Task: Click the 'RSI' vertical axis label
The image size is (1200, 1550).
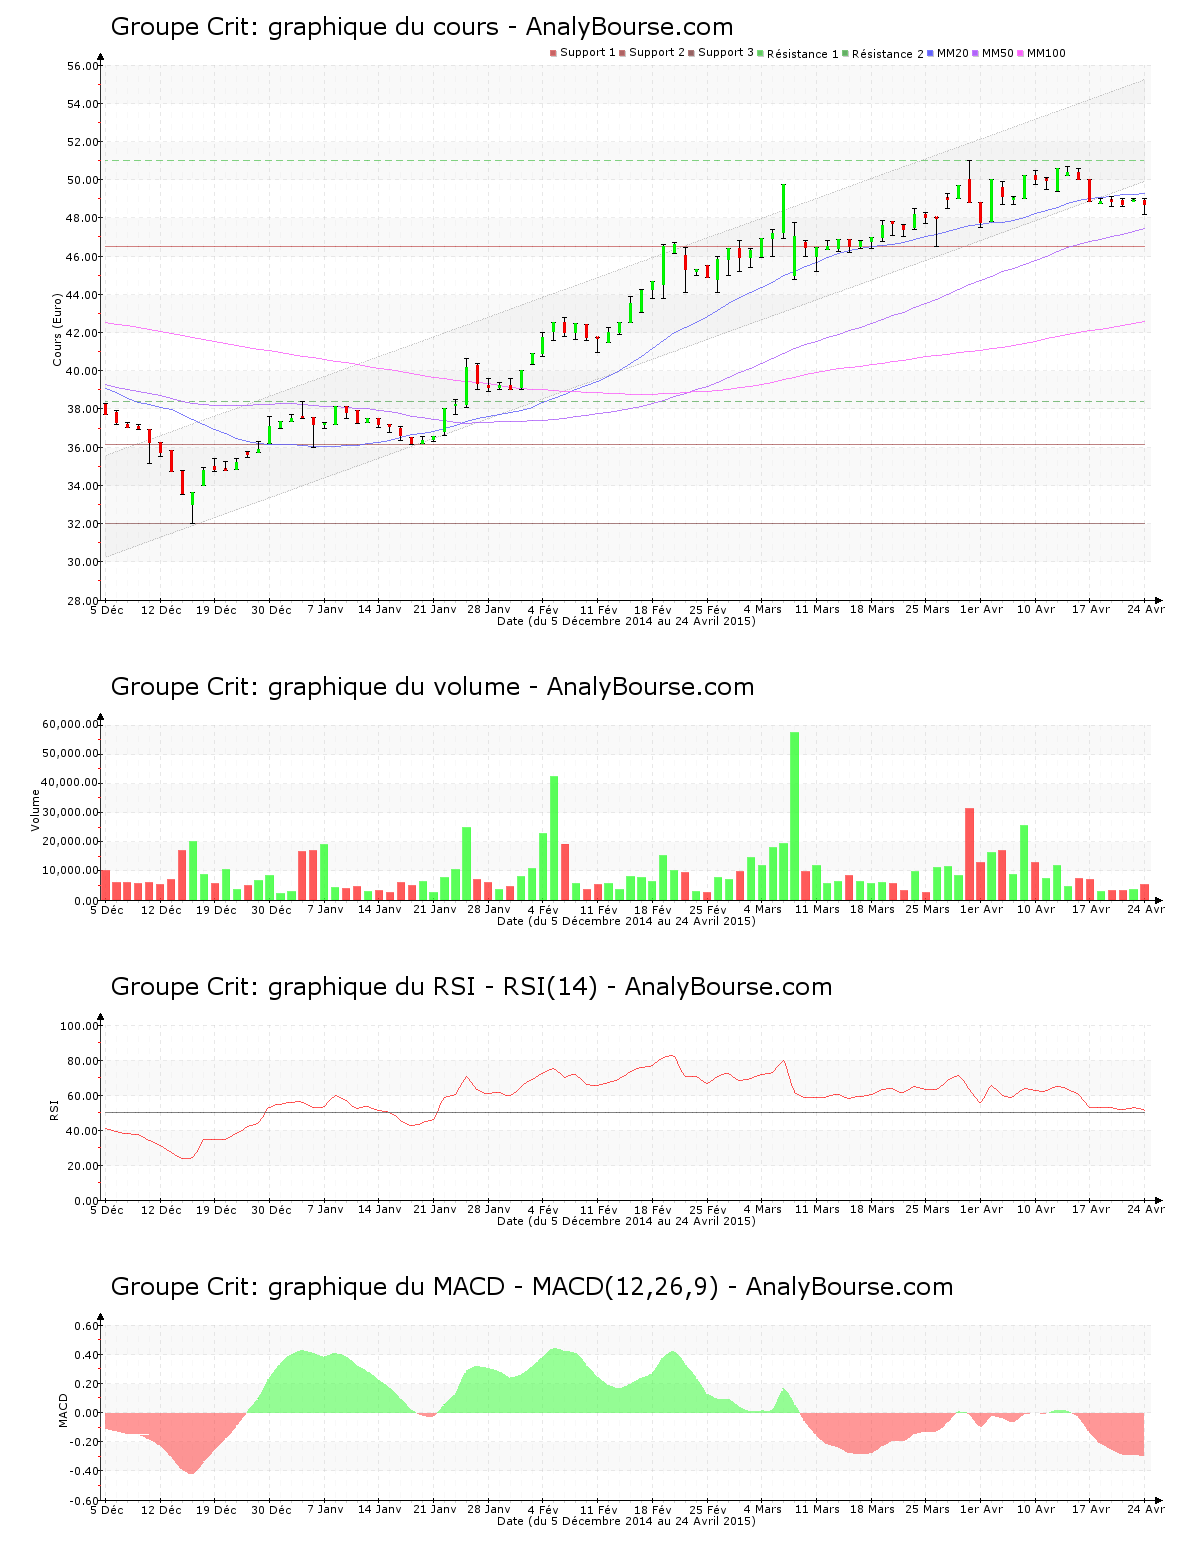Action: click(x=55, y=1109)
